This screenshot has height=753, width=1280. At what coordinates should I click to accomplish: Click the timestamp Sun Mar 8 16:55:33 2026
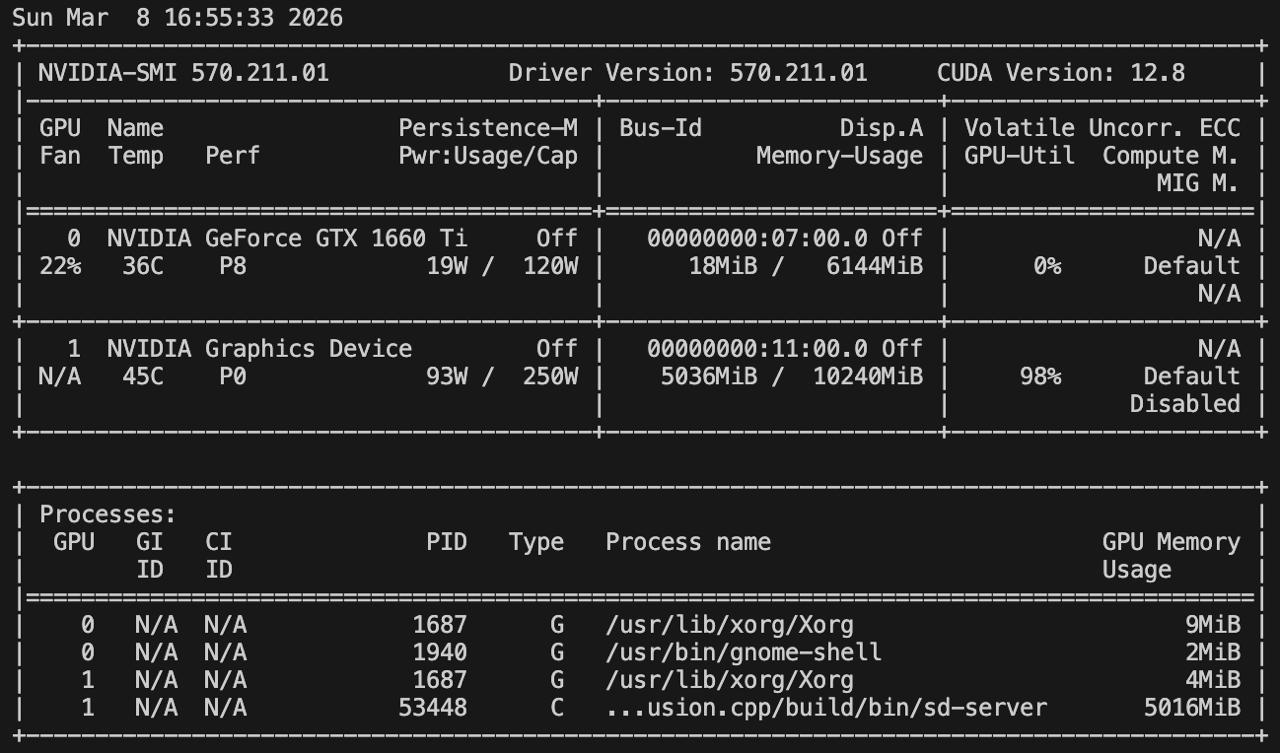(x=177, y=18)
